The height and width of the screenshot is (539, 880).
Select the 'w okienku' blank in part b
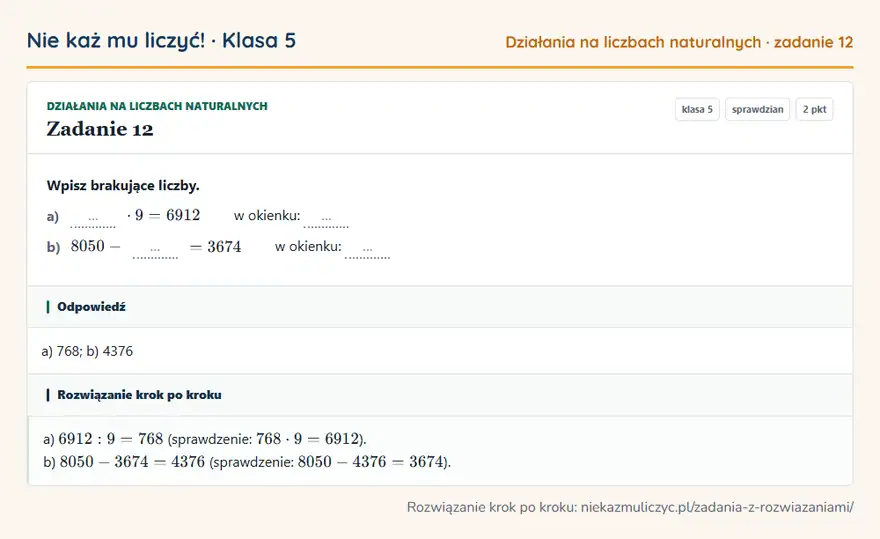(x=368, y=248)
